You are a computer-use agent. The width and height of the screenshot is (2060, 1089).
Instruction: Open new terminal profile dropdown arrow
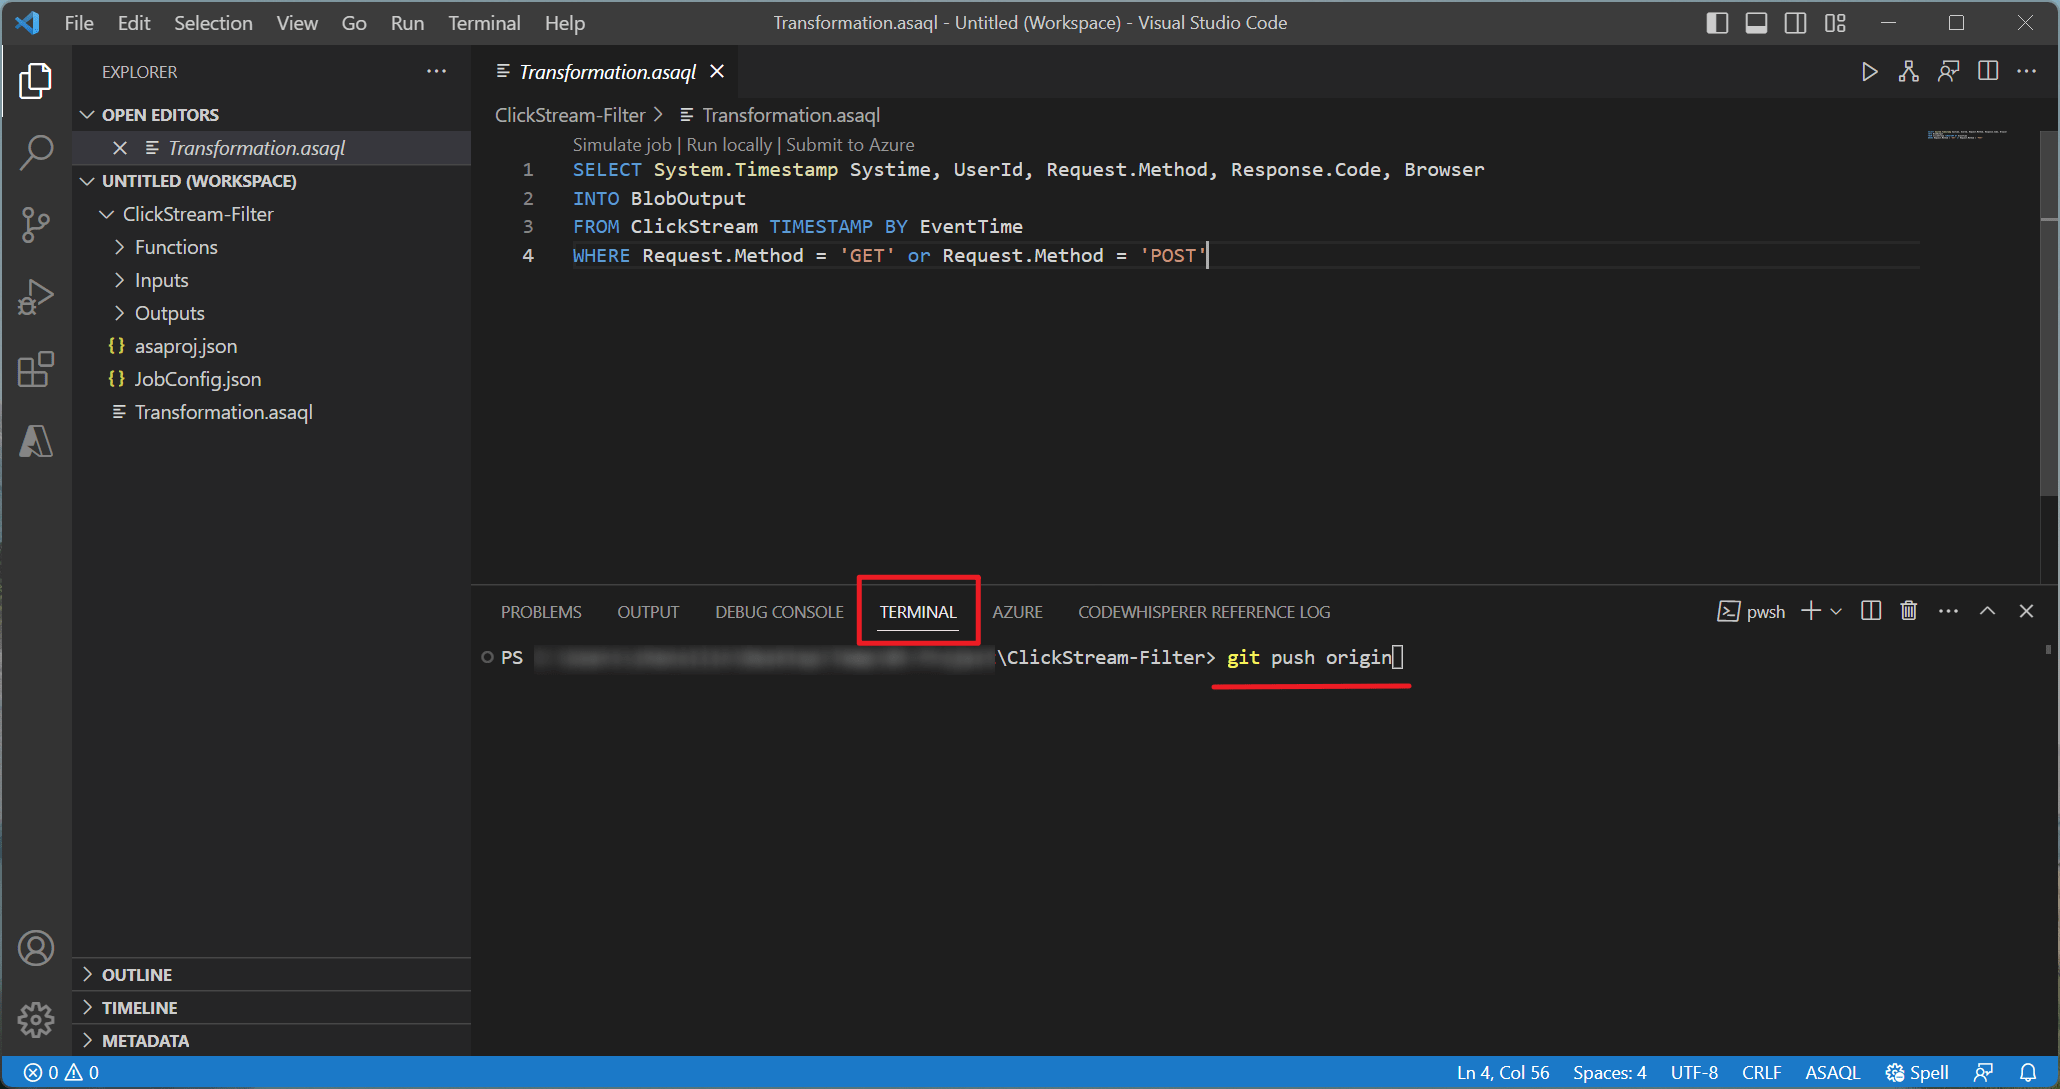(1836, 611)
